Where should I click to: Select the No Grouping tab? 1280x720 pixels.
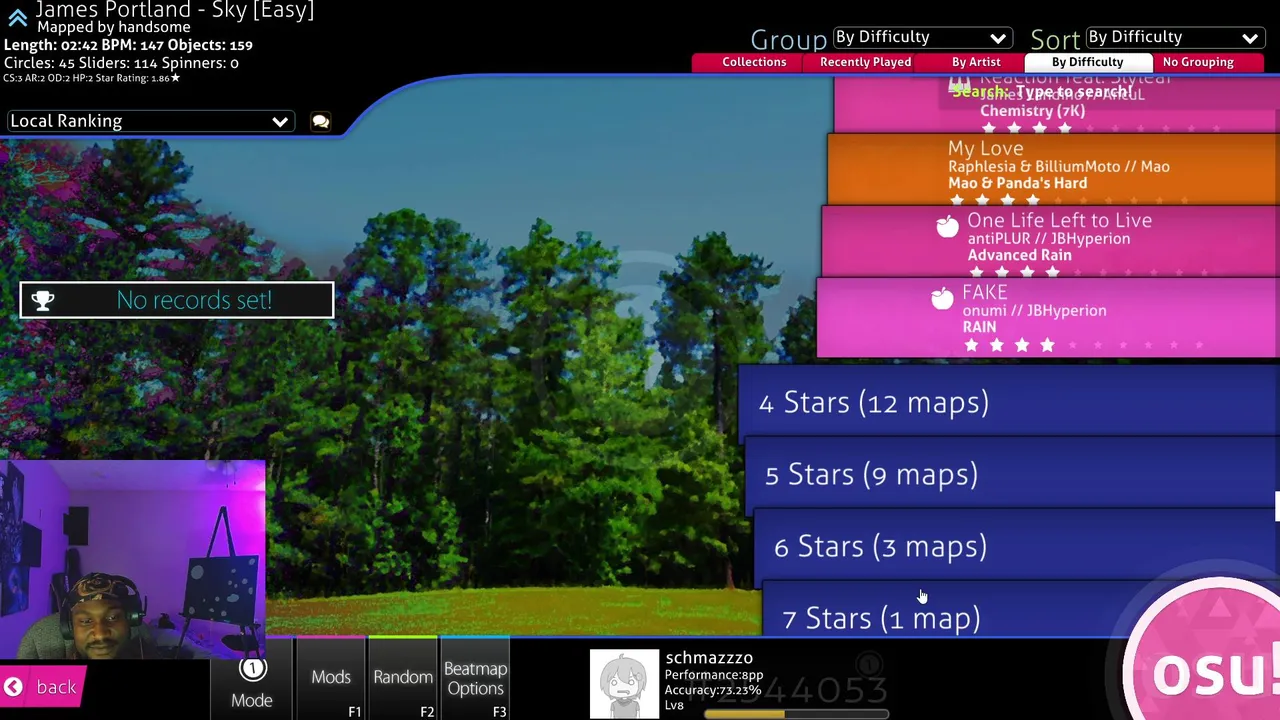[1198, 62]
